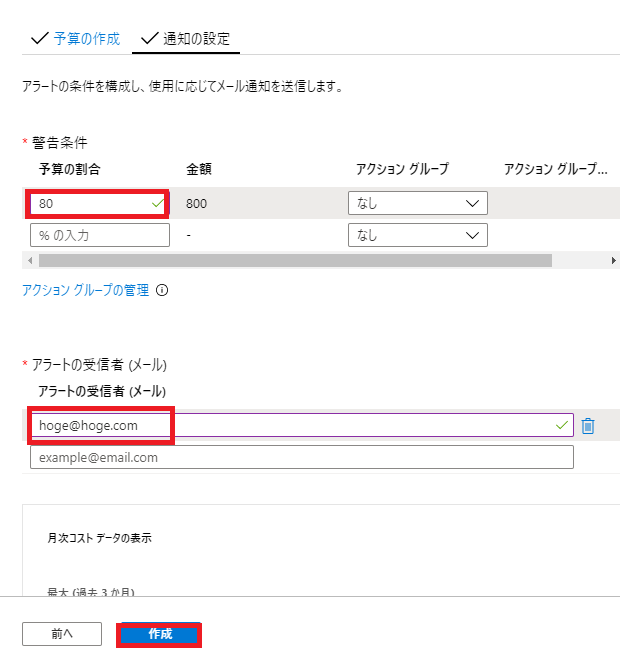This screenshot has height=650, width=620.
Task: Click the 金額 column header
Action: [x=199, y=169]
